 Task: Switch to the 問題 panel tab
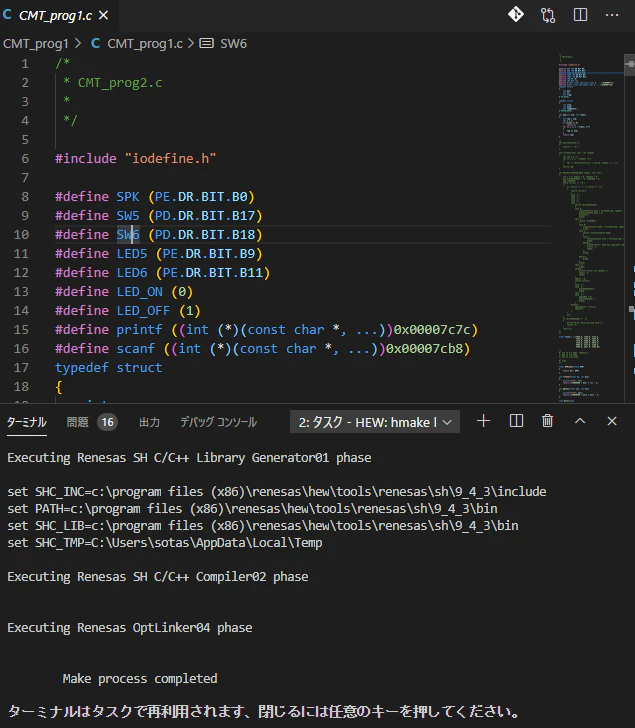point(77,422)
